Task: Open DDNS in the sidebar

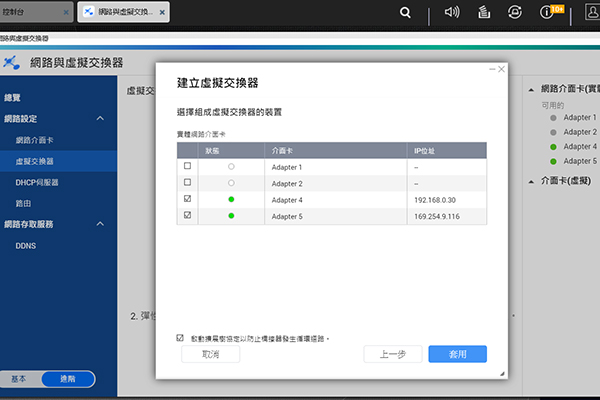Action: click(26, 246)
